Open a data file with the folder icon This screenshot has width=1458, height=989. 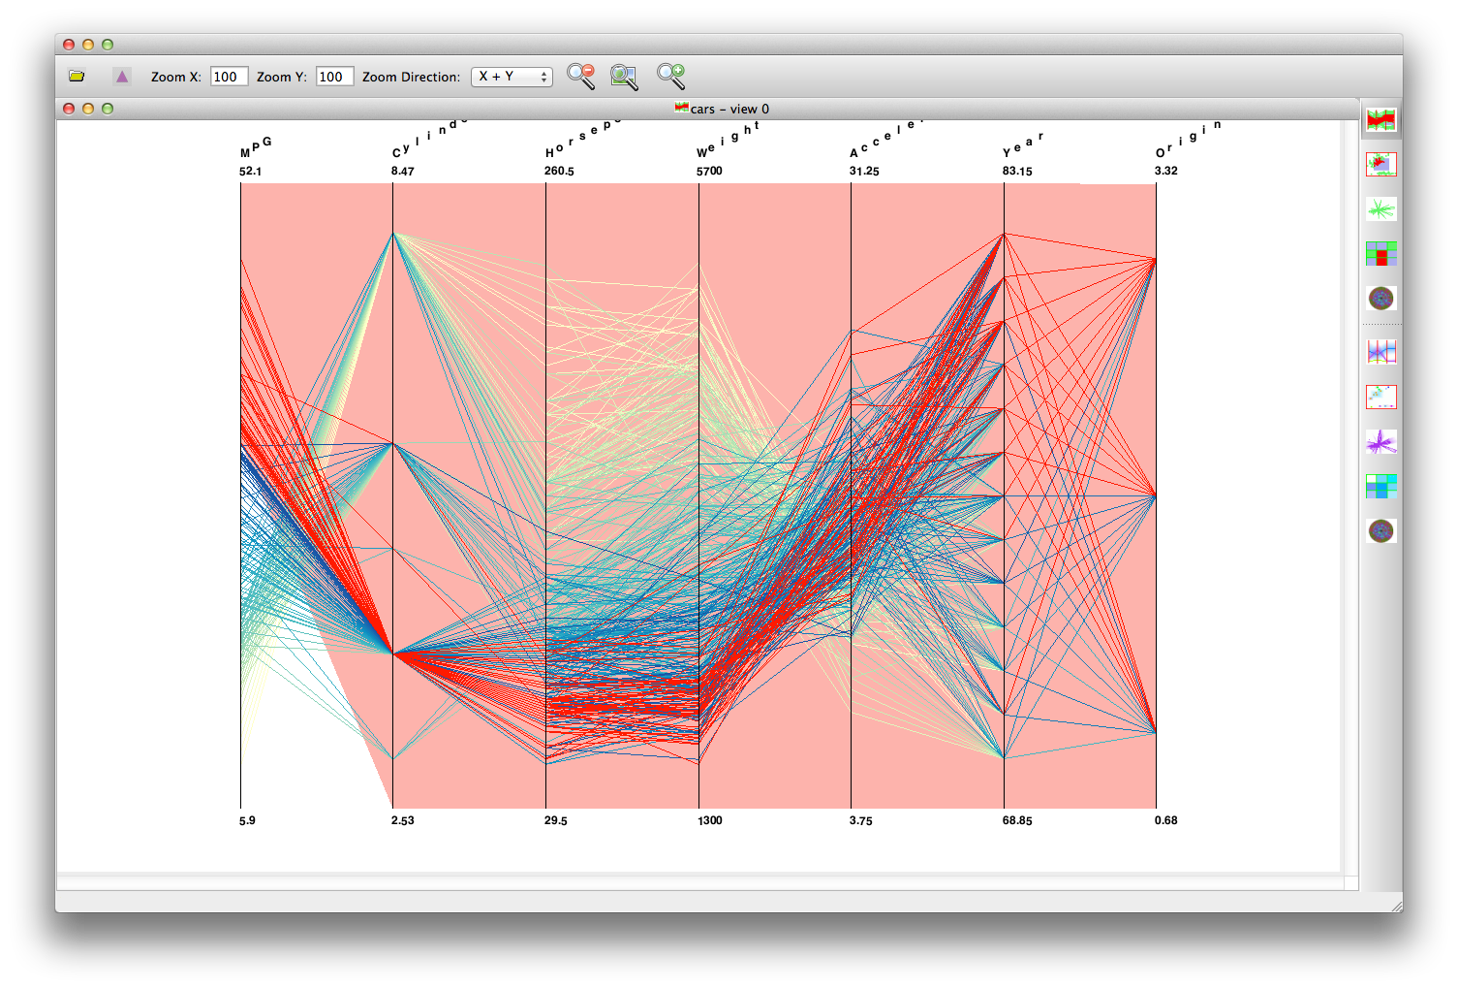pyautogui.click(x=77, y=76)
